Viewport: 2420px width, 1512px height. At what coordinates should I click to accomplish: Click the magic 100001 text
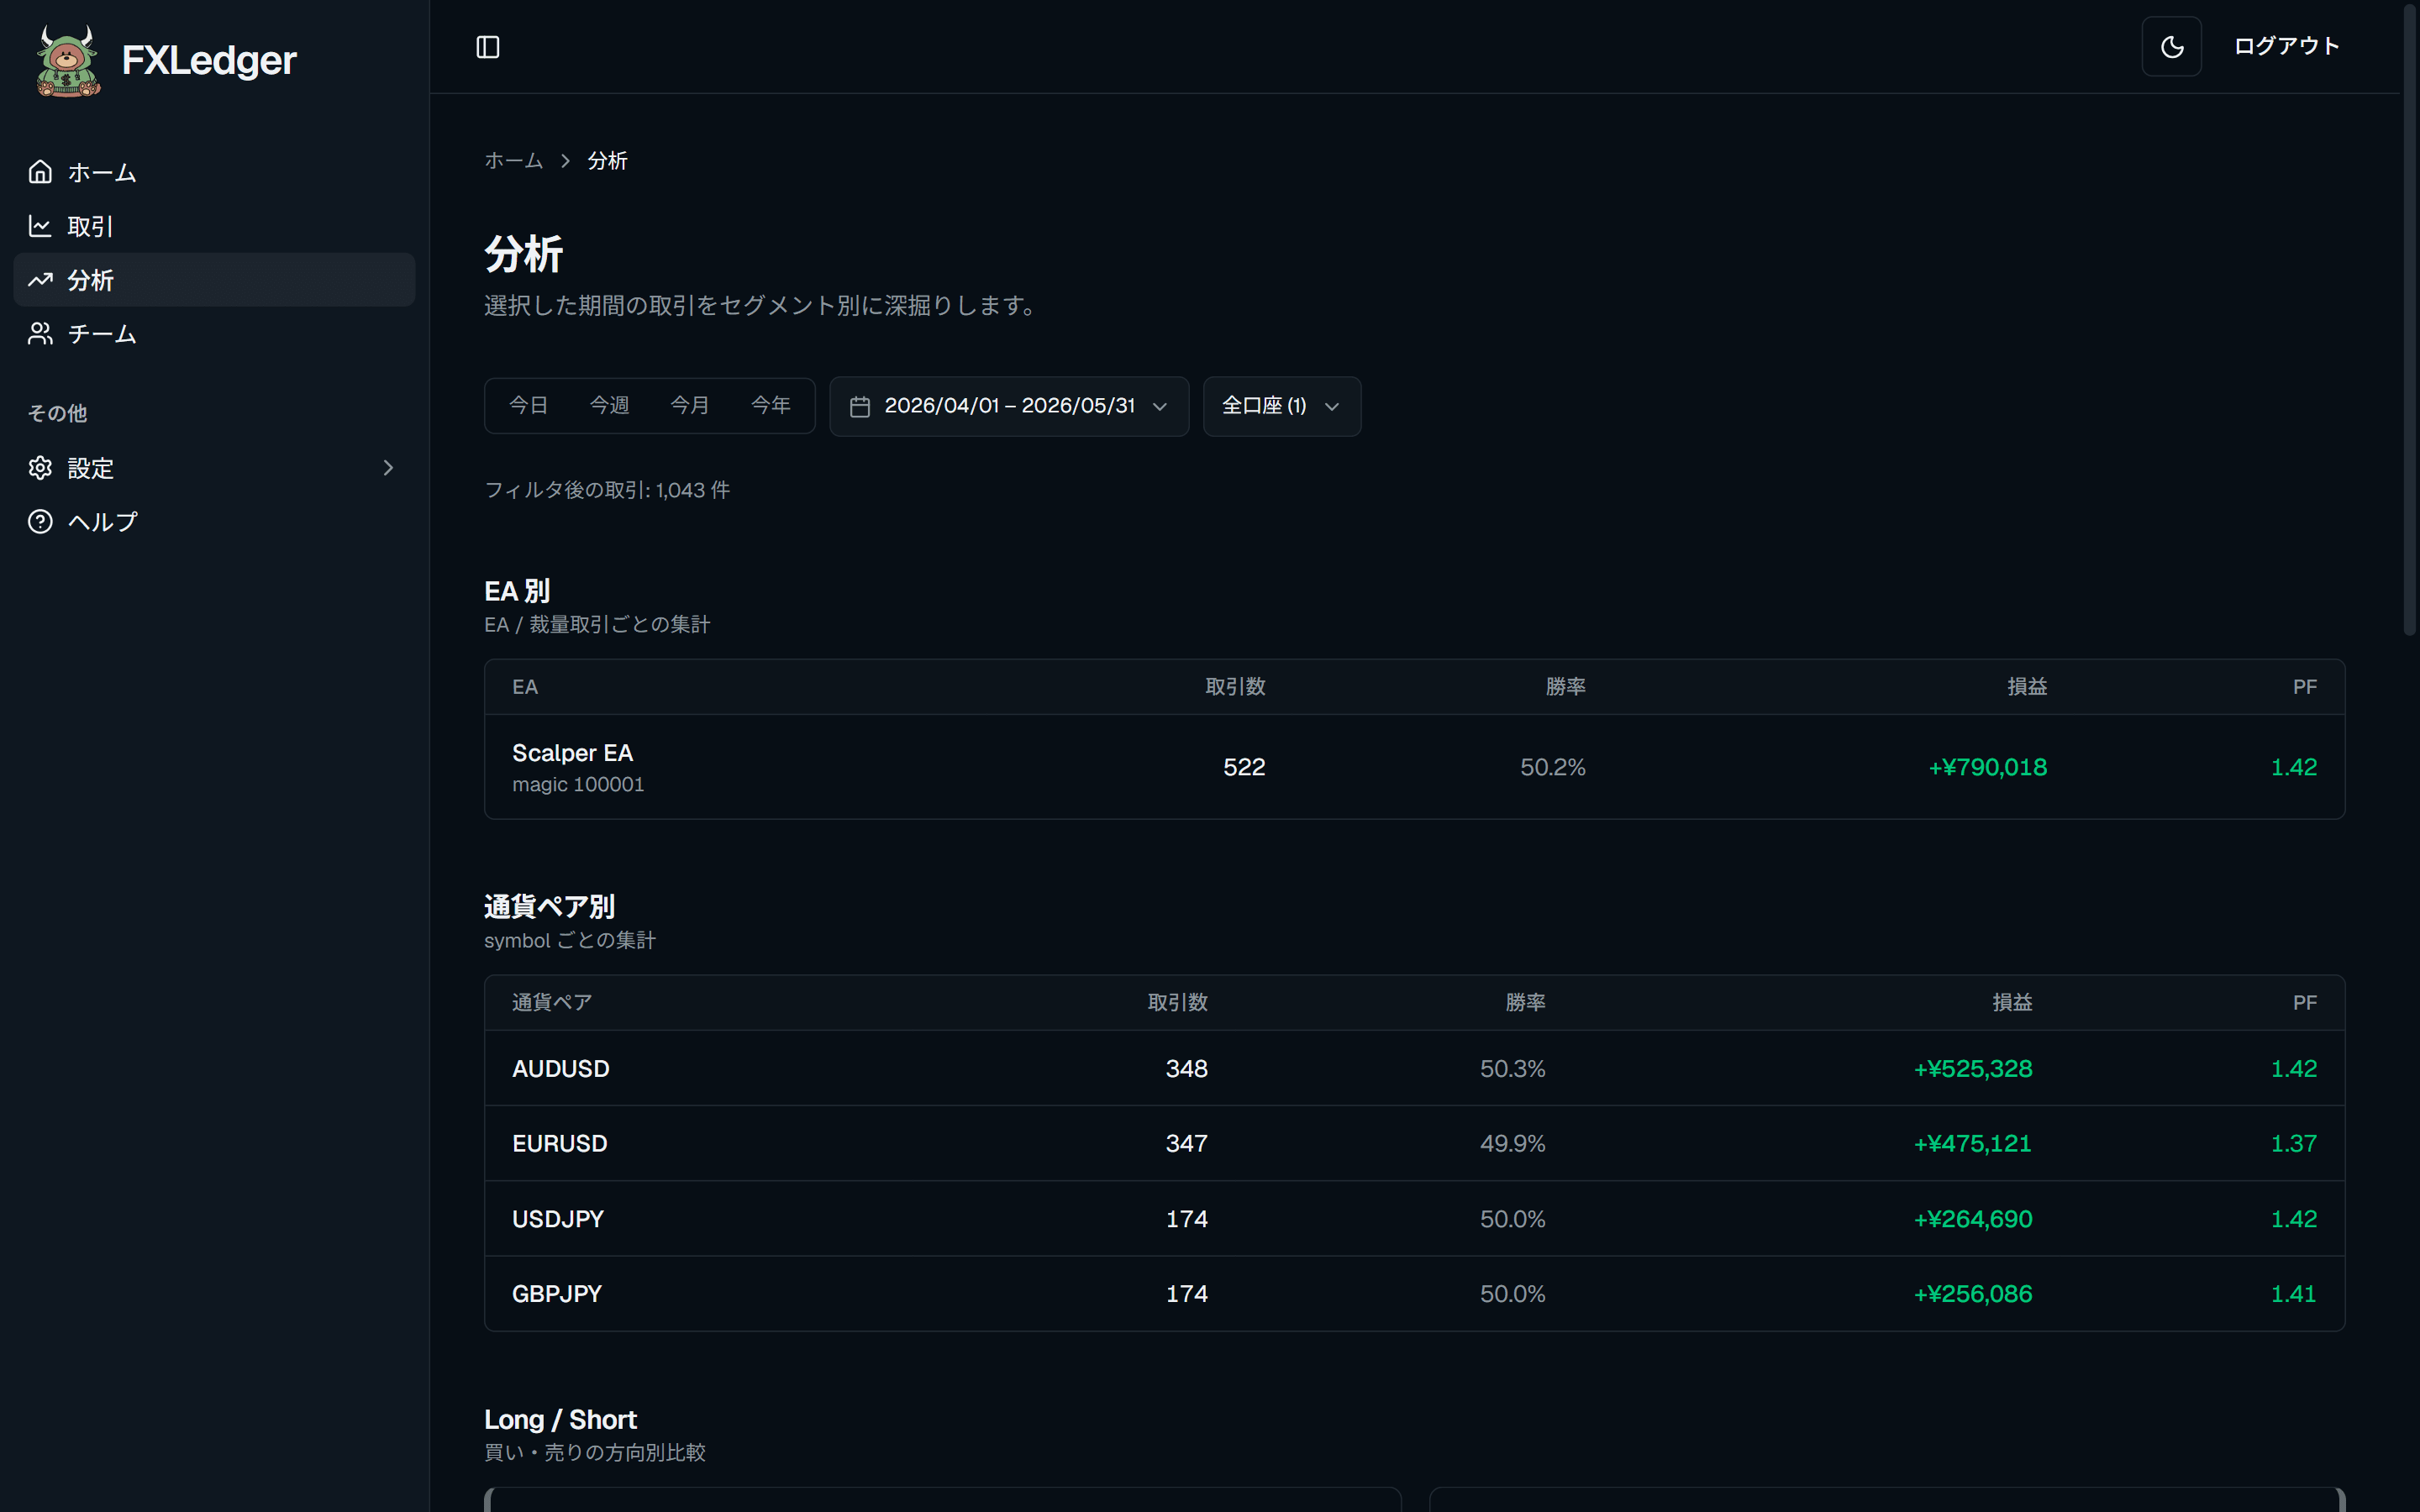click(x=578, y=785)
